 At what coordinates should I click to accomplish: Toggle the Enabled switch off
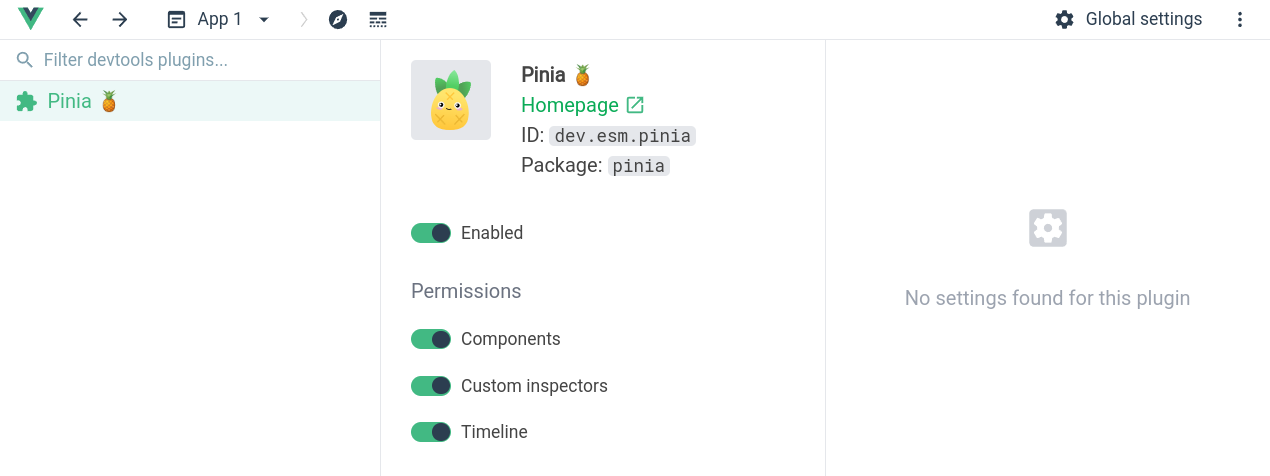point(431,233)
